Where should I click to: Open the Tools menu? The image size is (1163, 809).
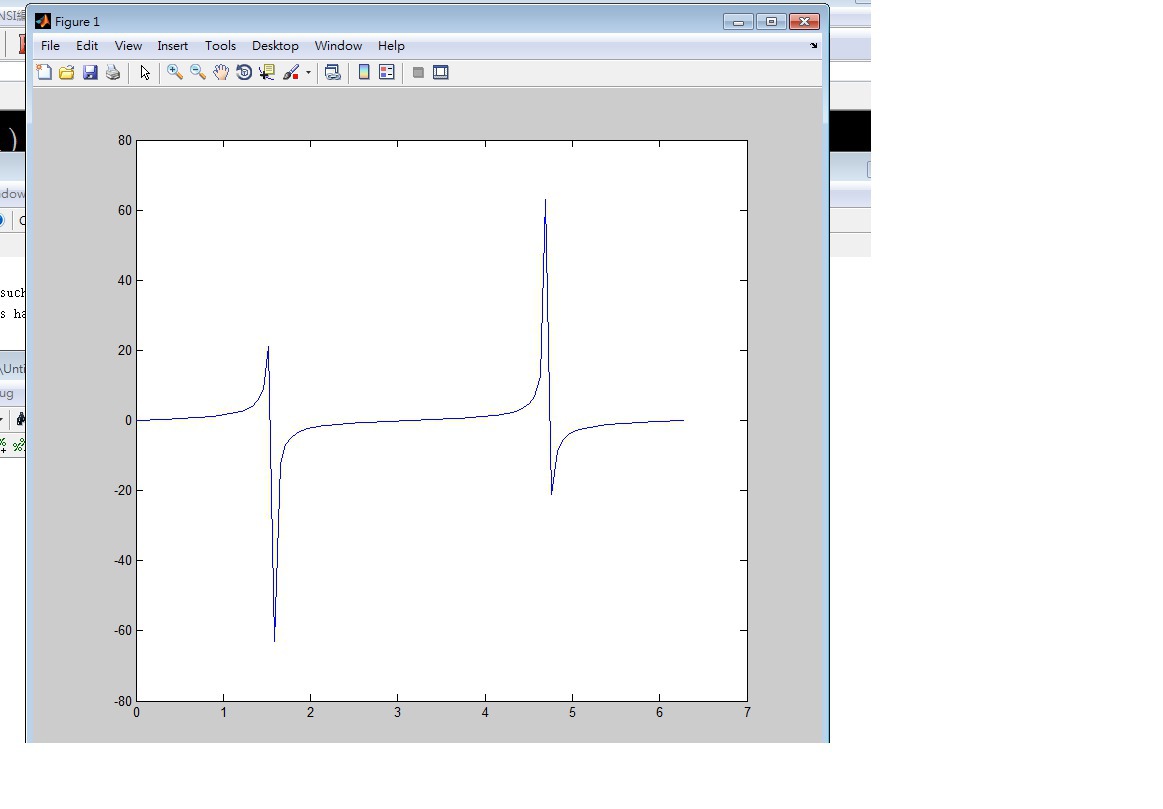(x=220, y=46)
